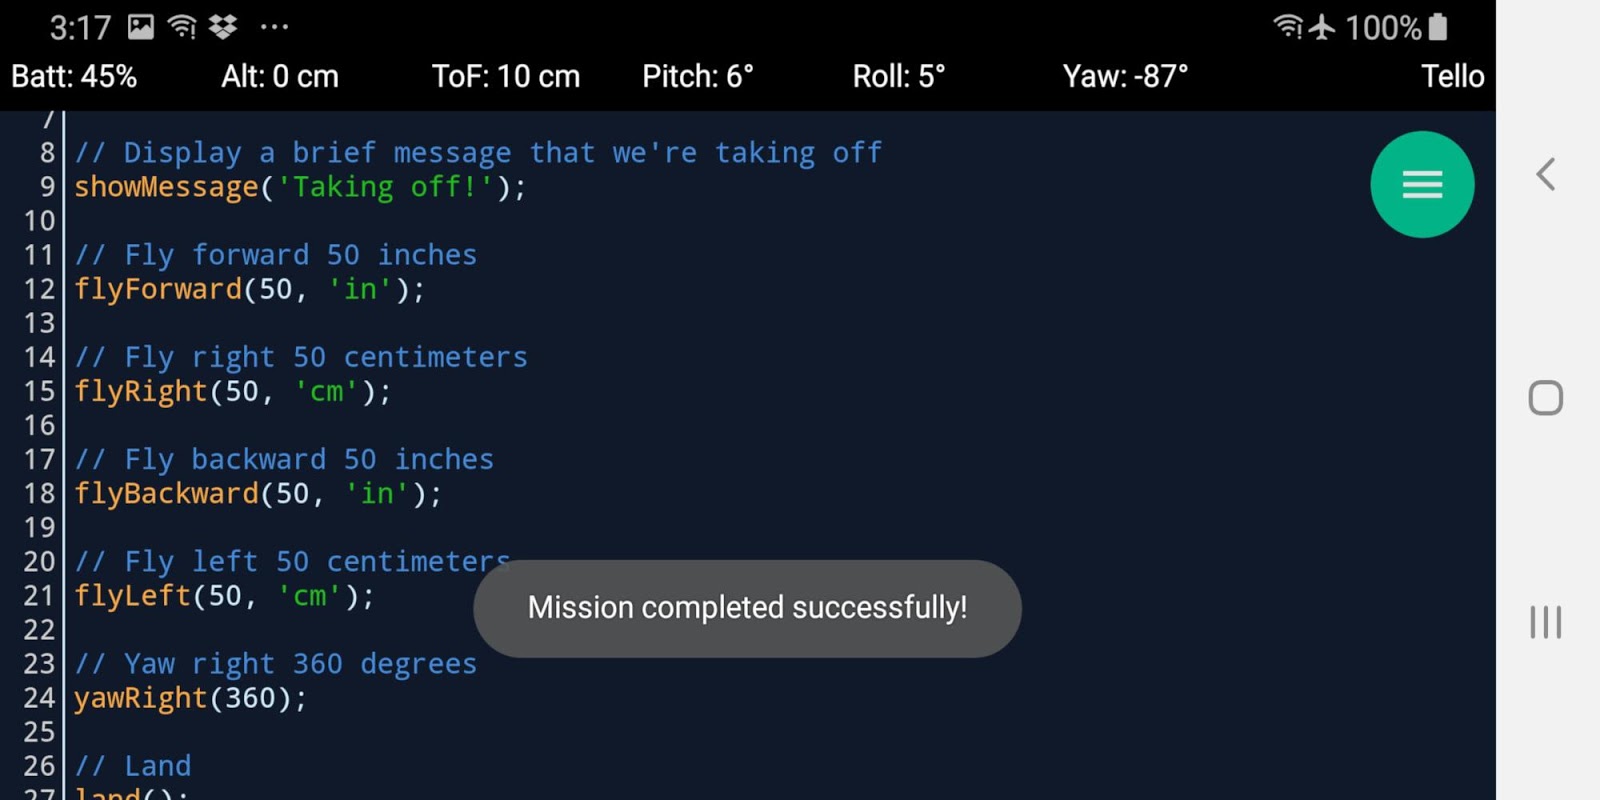Place cursor on flyForward(50, 'in') line

pyautogui.click(x=250, y=290)
